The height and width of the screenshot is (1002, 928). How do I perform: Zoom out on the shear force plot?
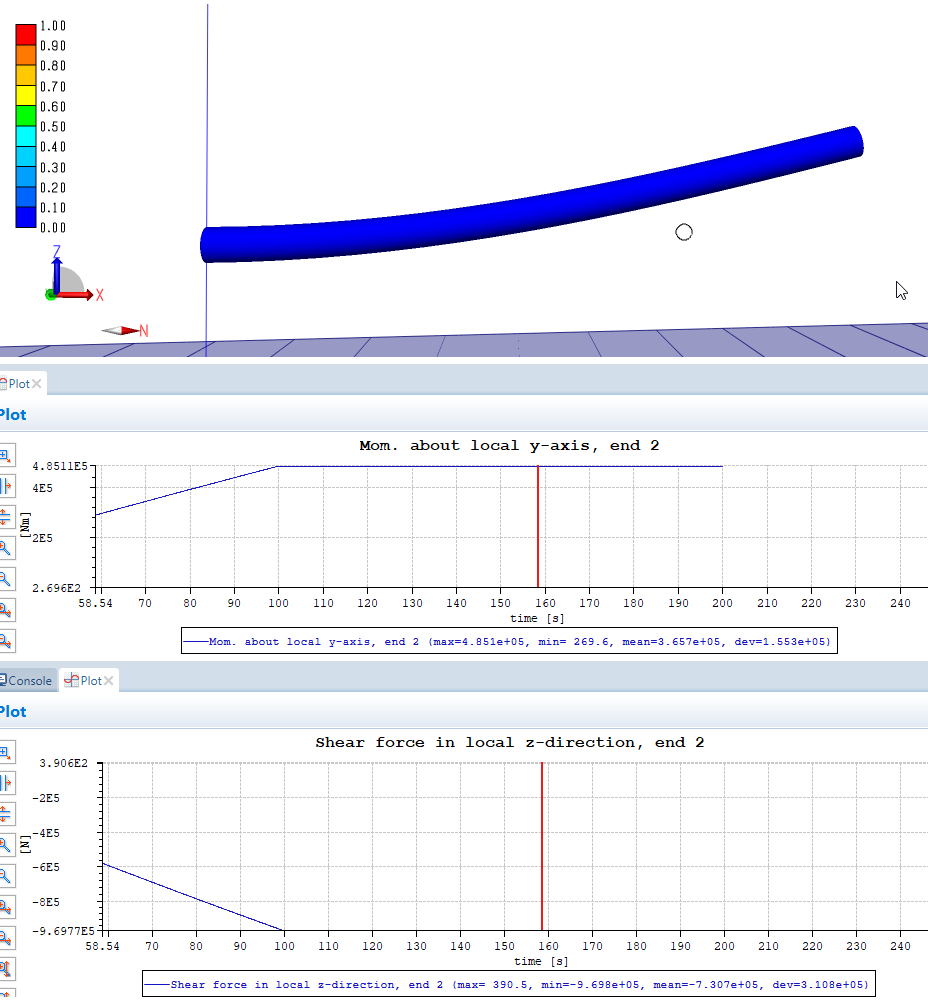(5, 876)
